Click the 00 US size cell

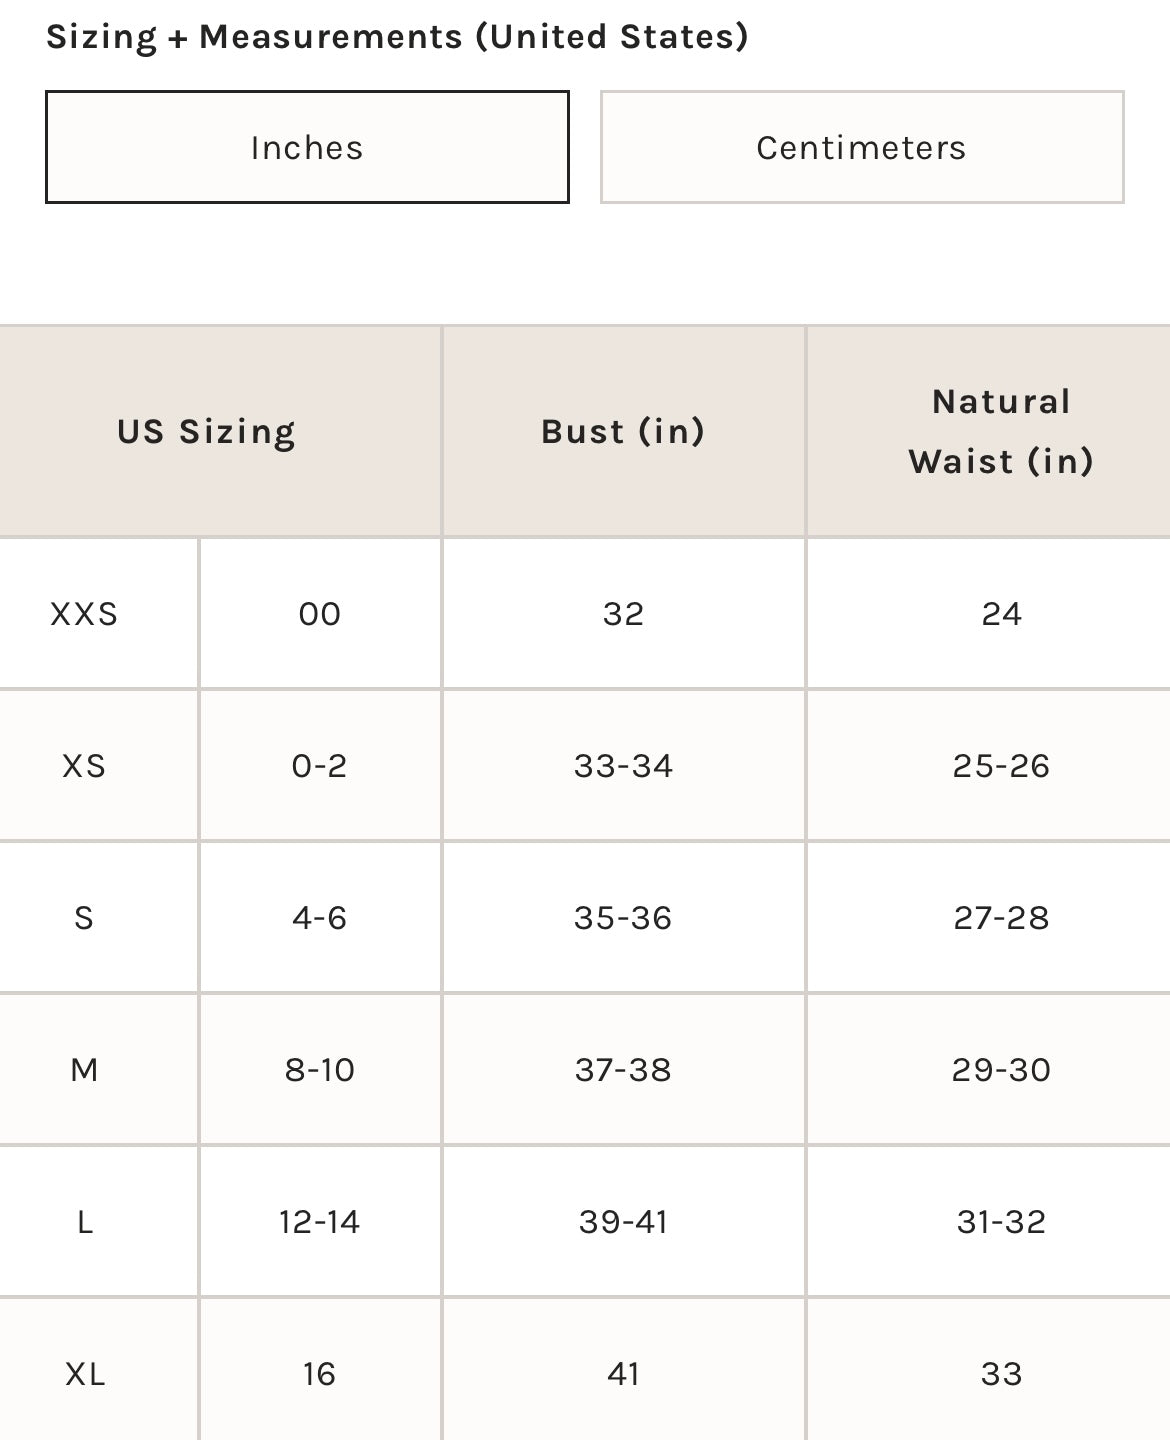point(319,613)
